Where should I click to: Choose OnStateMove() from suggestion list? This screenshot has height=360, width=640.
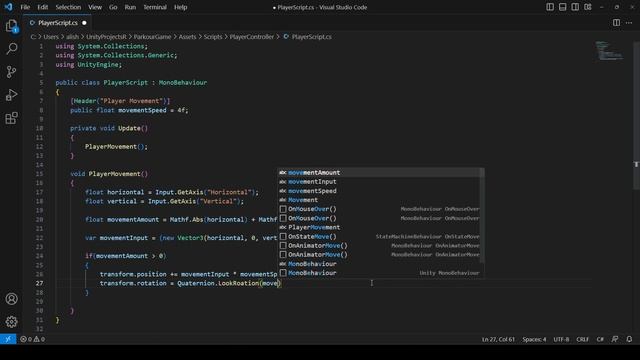380,236
